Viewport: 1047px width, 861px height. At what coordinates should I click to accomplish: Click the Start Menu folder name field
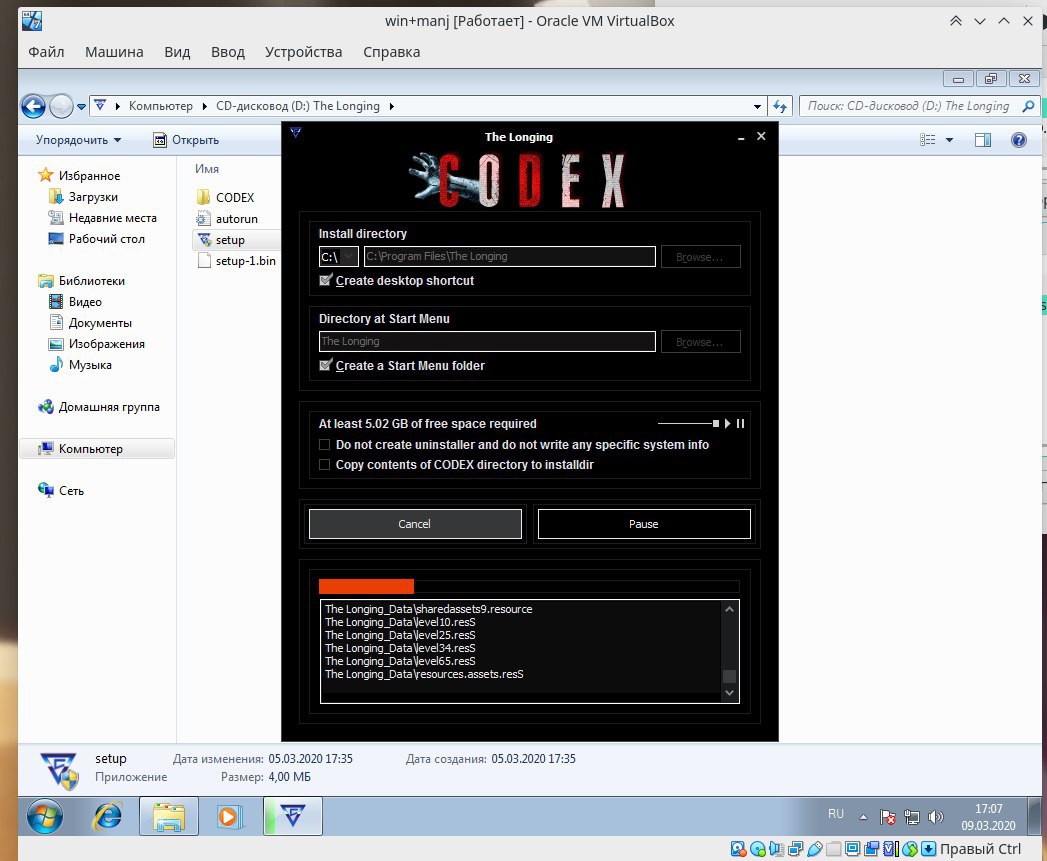pos(487,341)
